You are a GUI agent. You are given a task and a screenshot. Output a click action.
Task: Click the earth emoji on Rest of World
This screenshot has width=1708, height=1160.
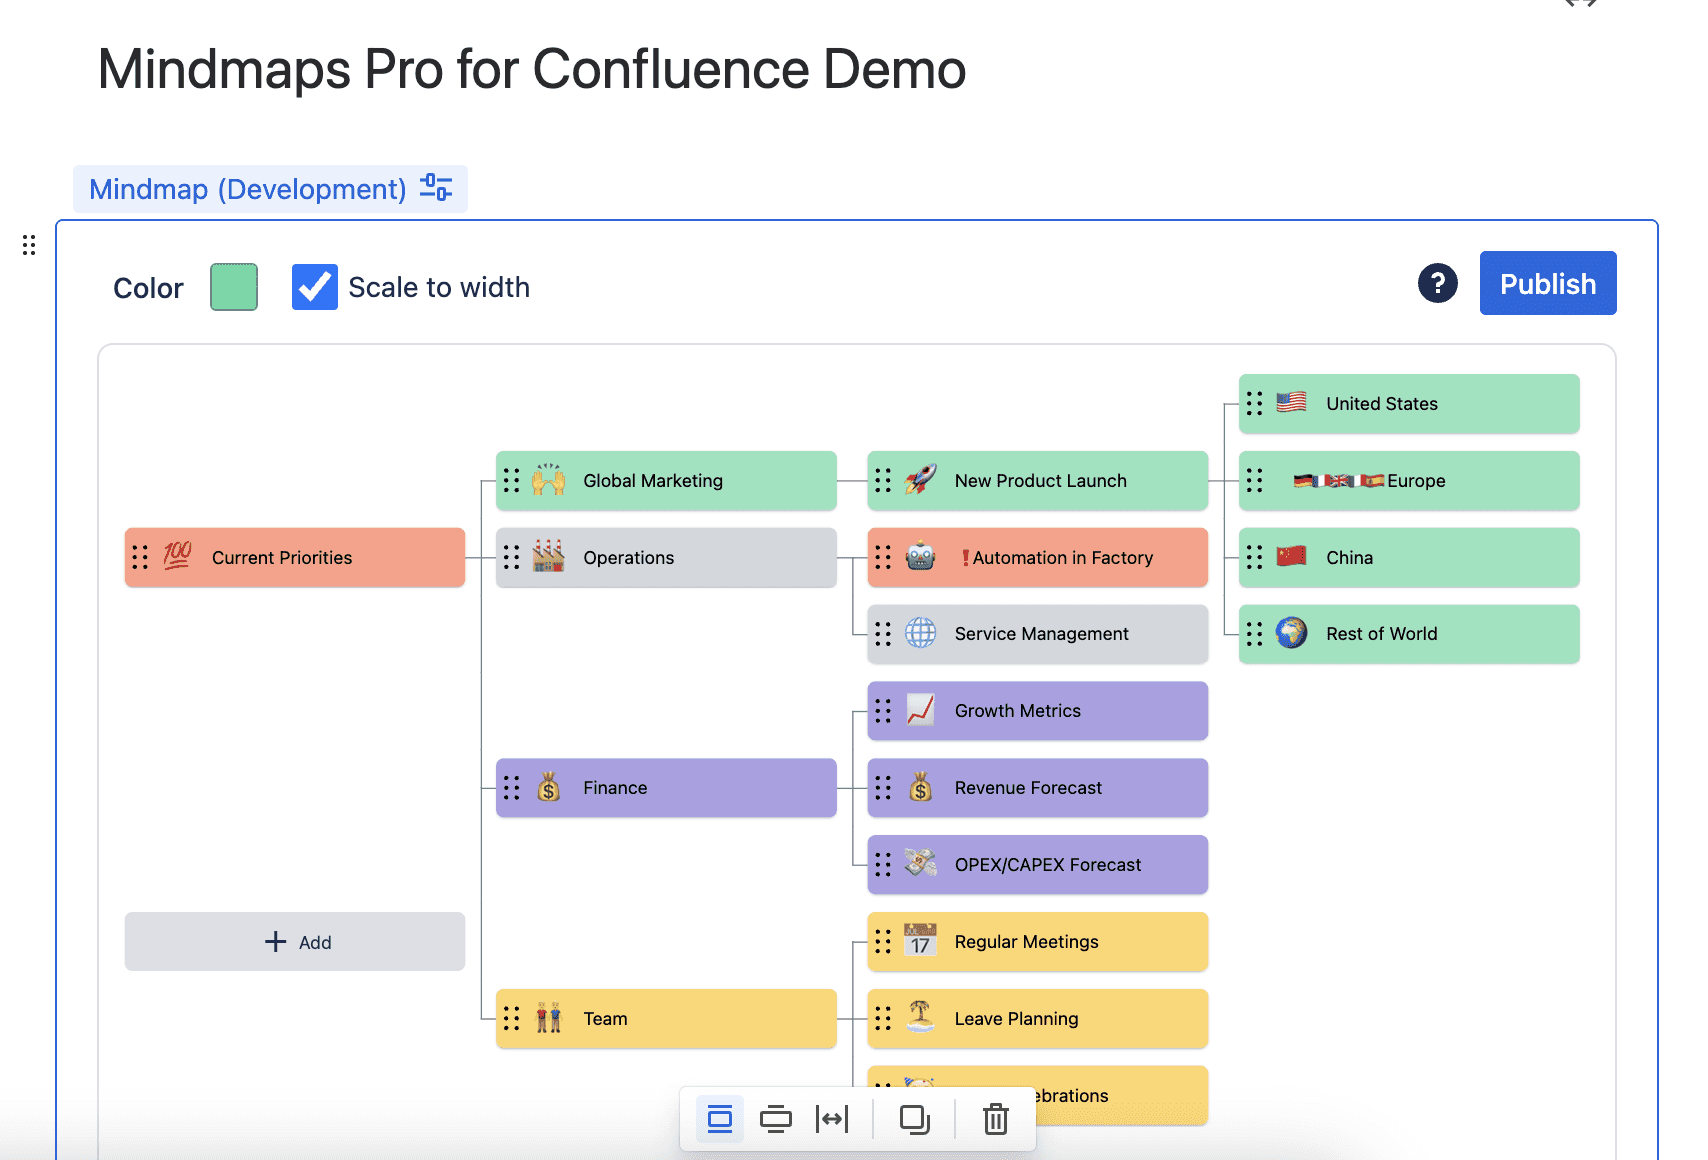tap(1291, 633)
